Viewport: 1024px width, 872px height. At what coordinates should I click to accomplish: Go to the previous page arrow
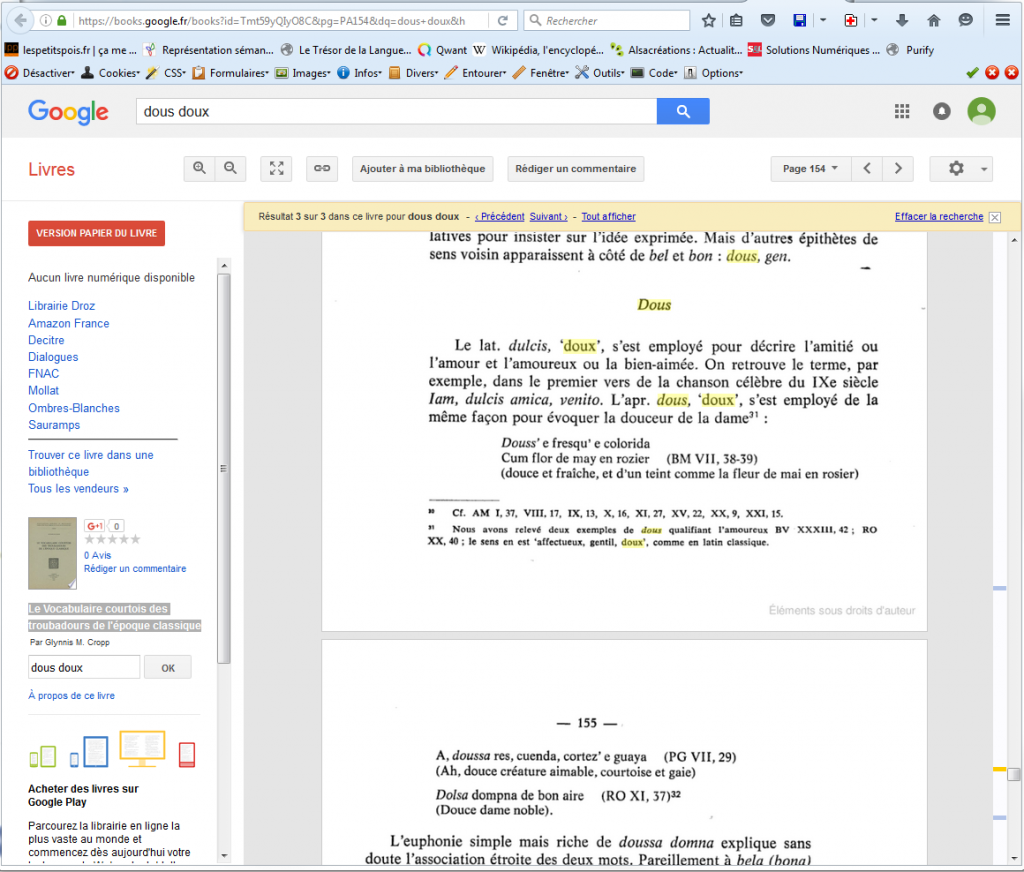pyautogui.click(x=868, y=169)
